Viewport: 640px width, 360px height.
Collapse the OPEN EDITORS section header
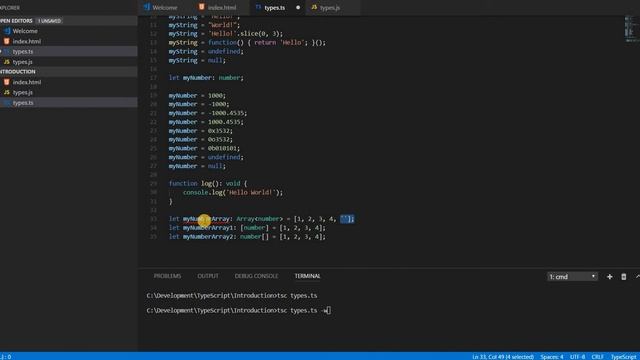[x=69, y=20]
